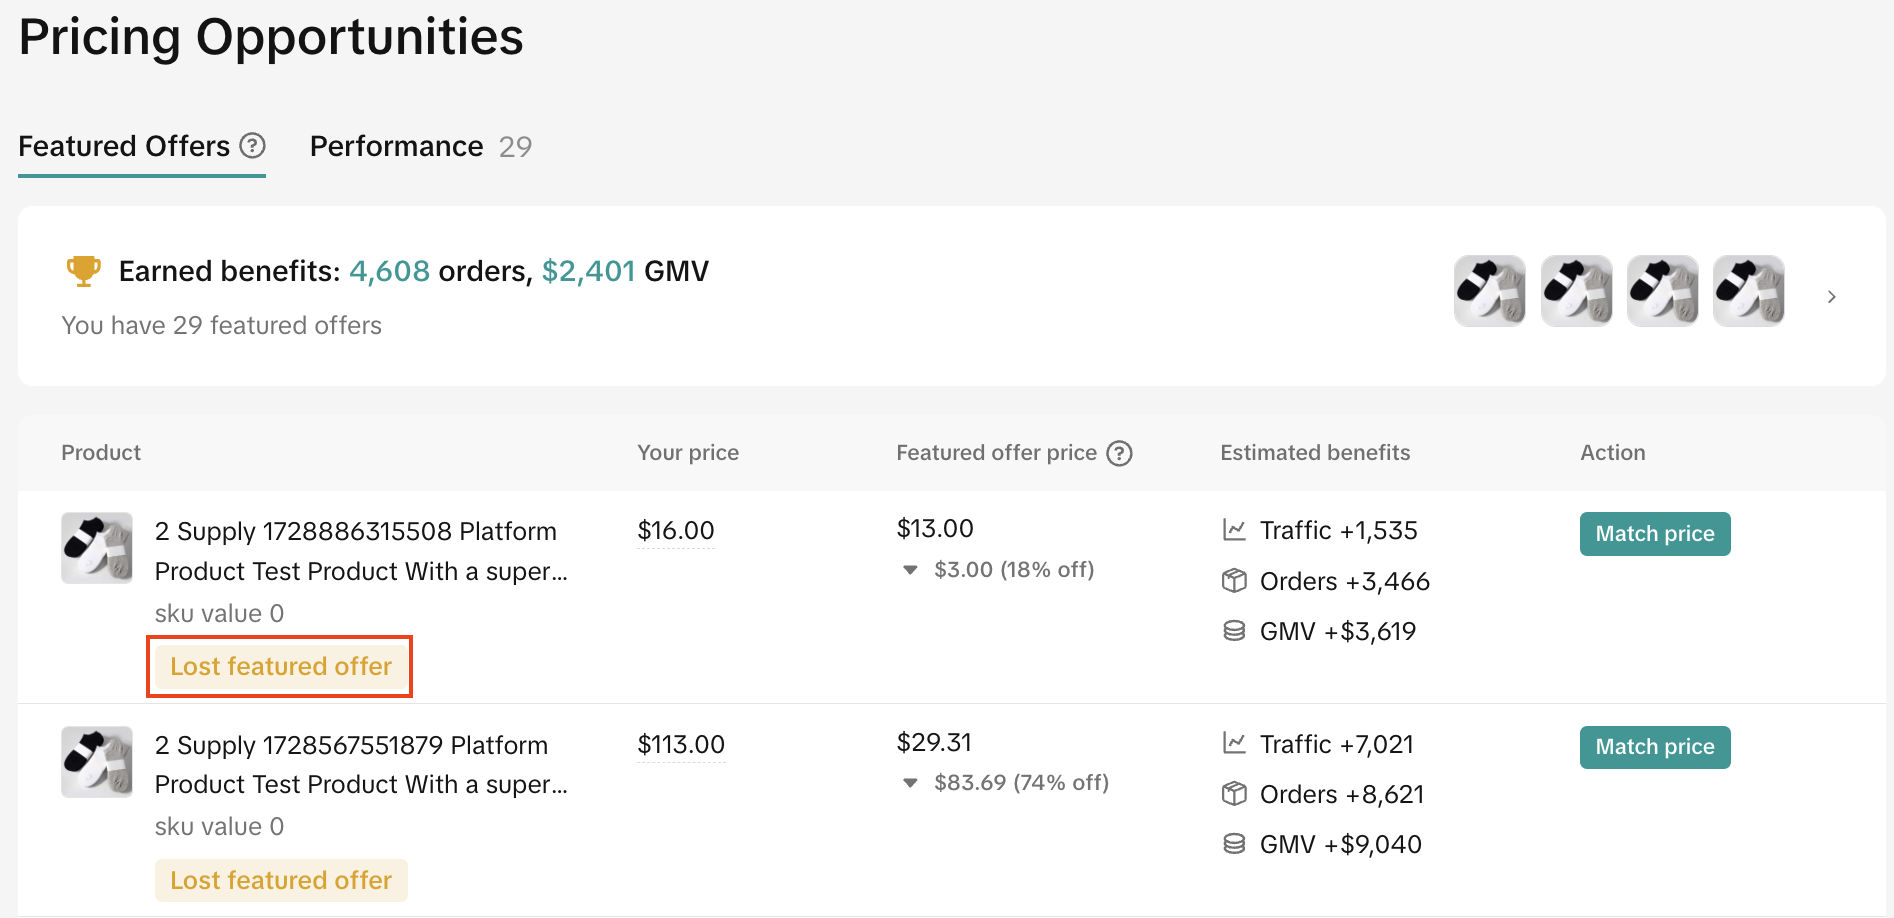The height and width of the screenshot is (918, 1894).
Task: Expand the $83.69 (74% off) price drop arrow
Action: (x=910, y=783)
